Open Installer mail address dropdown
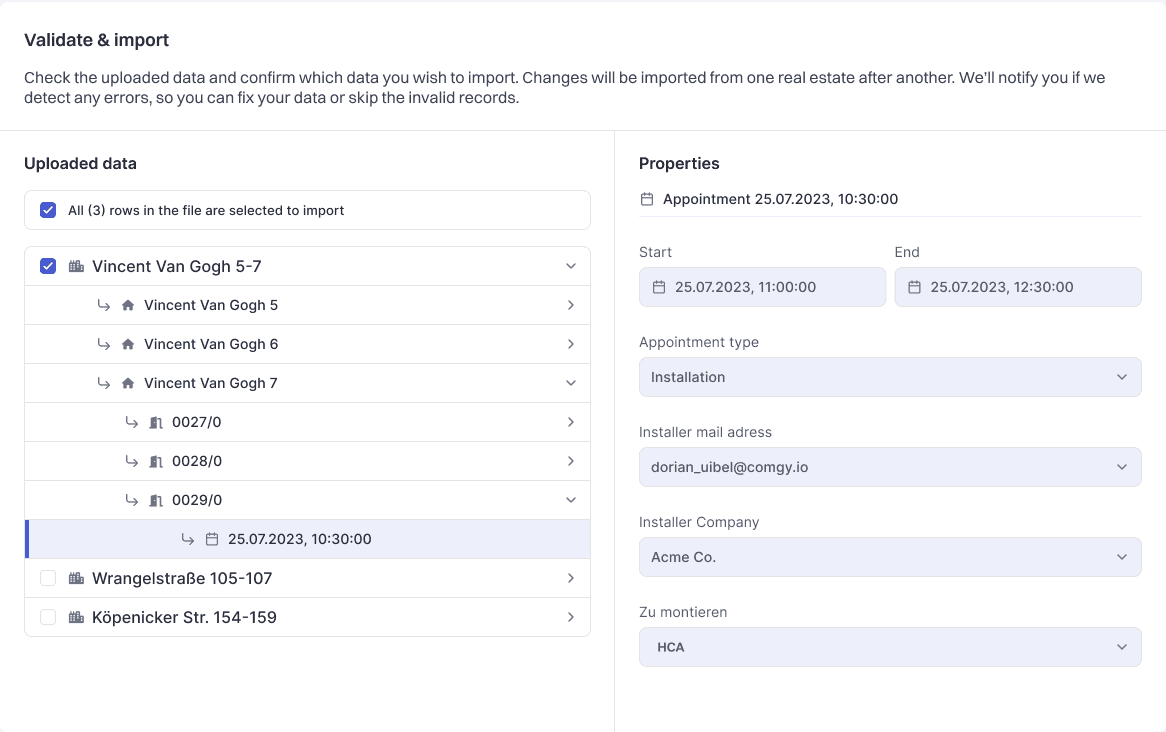1166x732 pixels. tap(889, 467)
